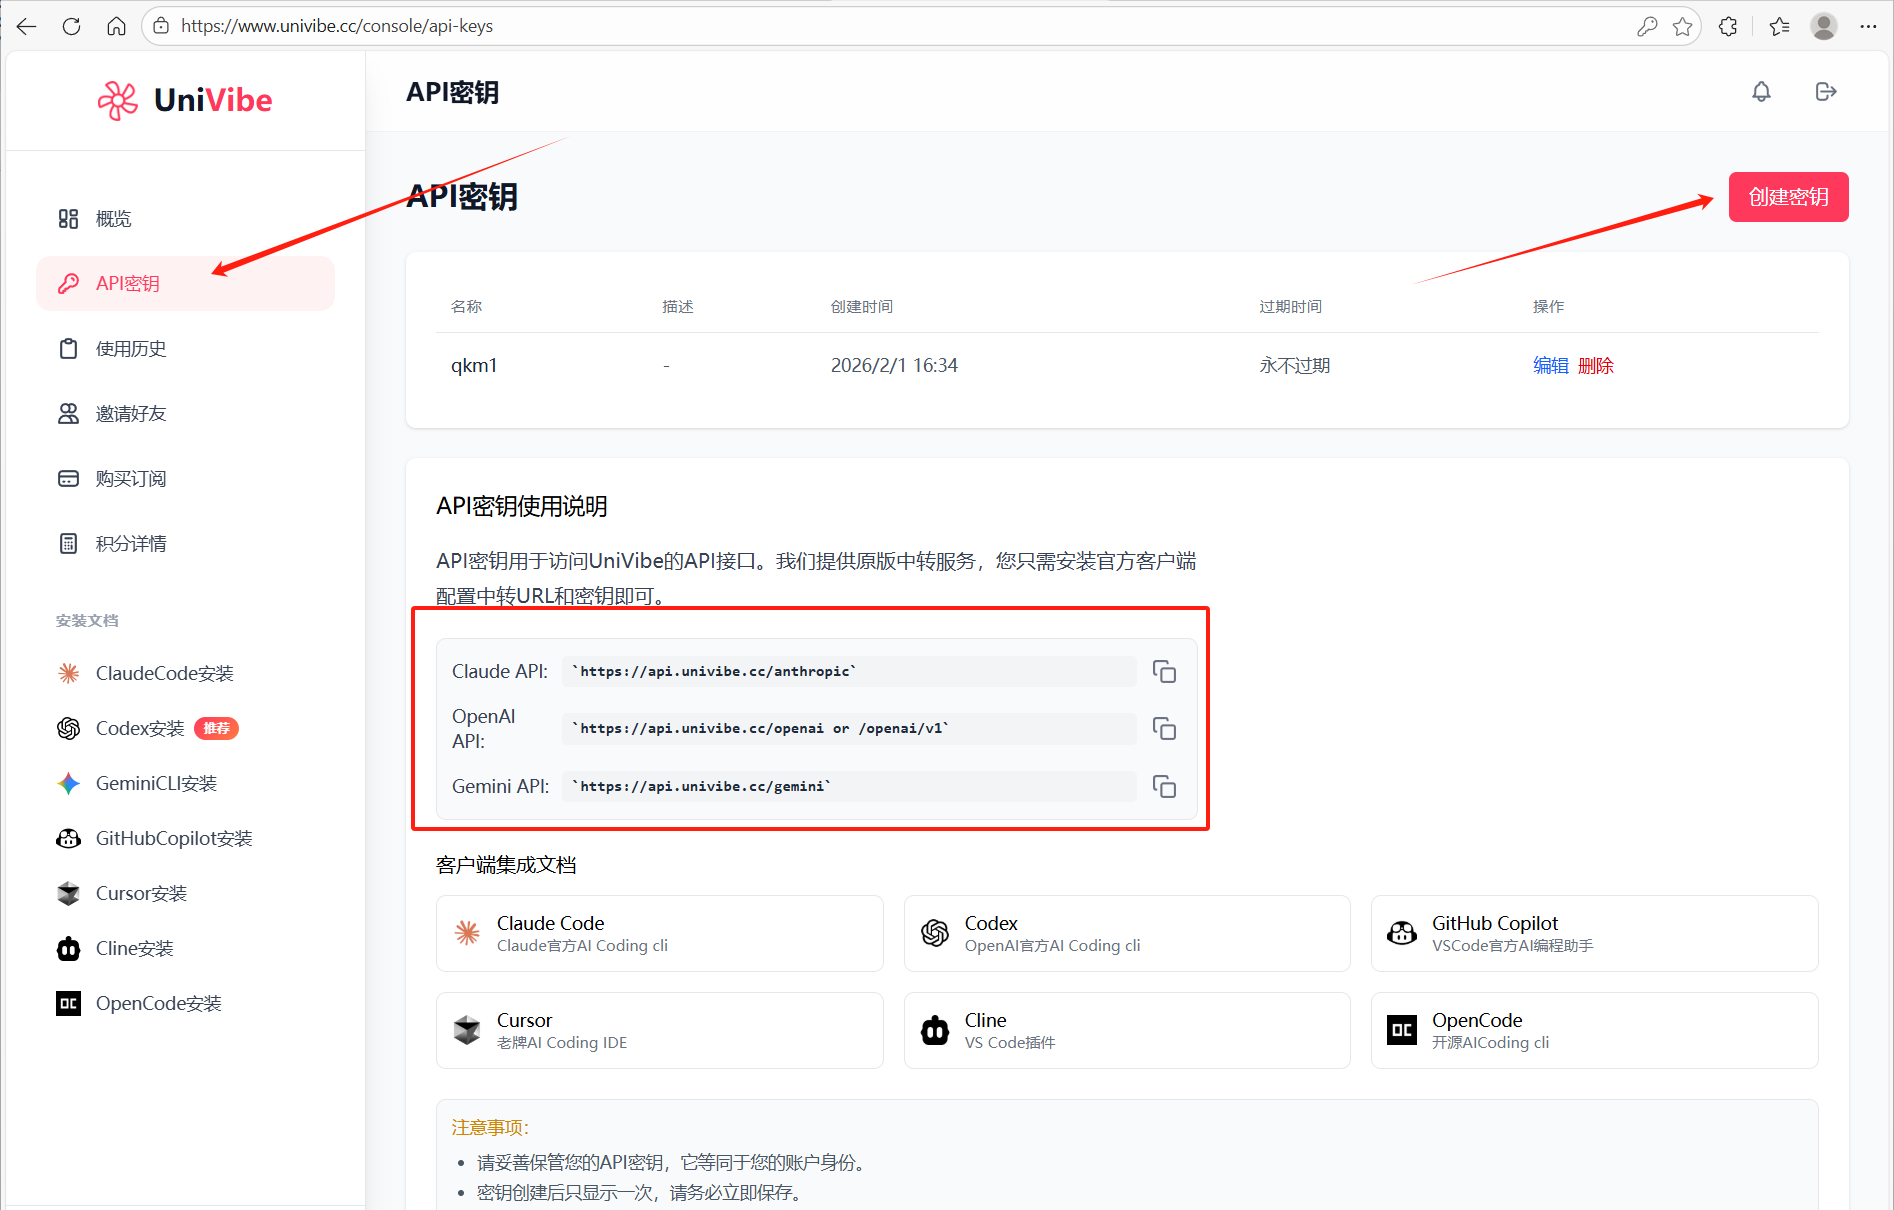This screenshot has width=1894, height=1210.
Task: Copy the Gemini API URL
Action: click(1164, 787)
